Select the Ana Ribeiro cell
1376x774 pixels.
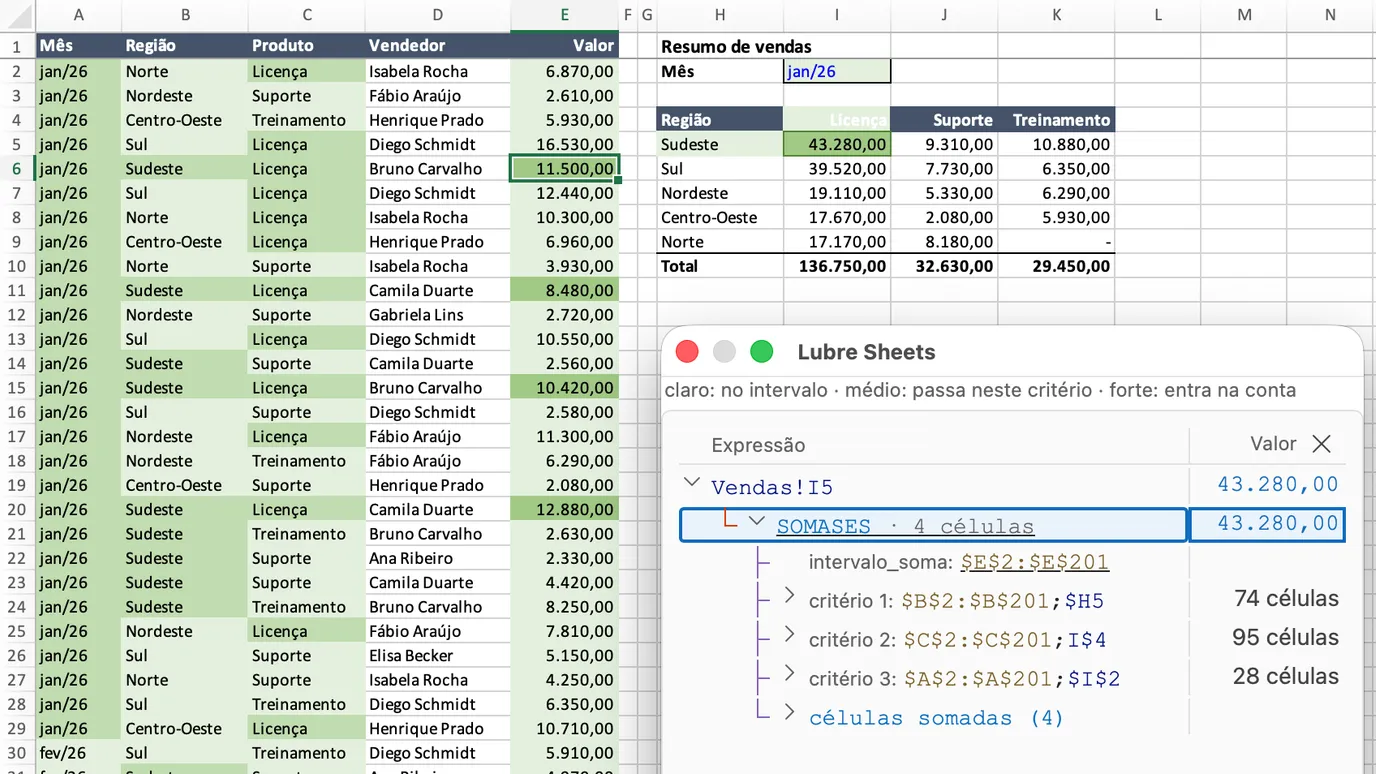[438, 558]
